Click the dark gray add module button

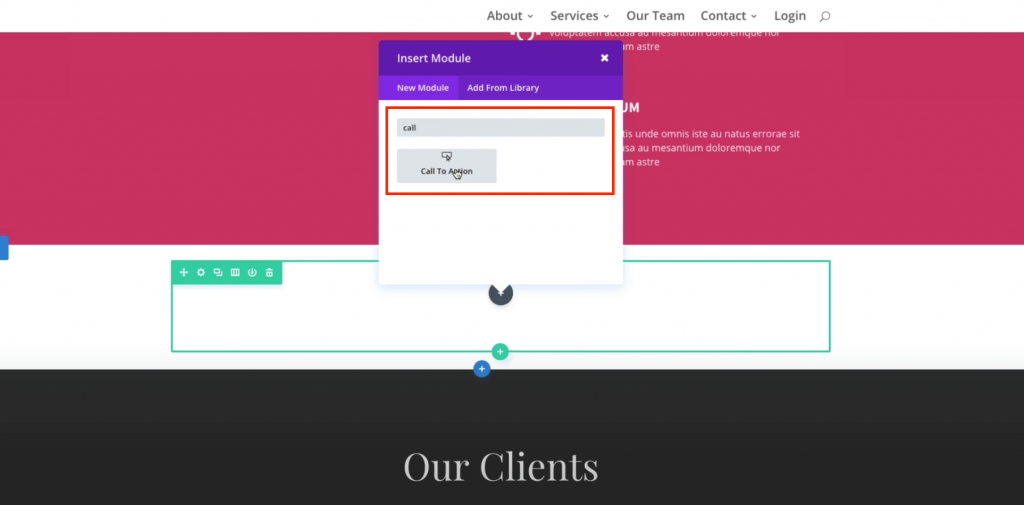tap(501, 293)
